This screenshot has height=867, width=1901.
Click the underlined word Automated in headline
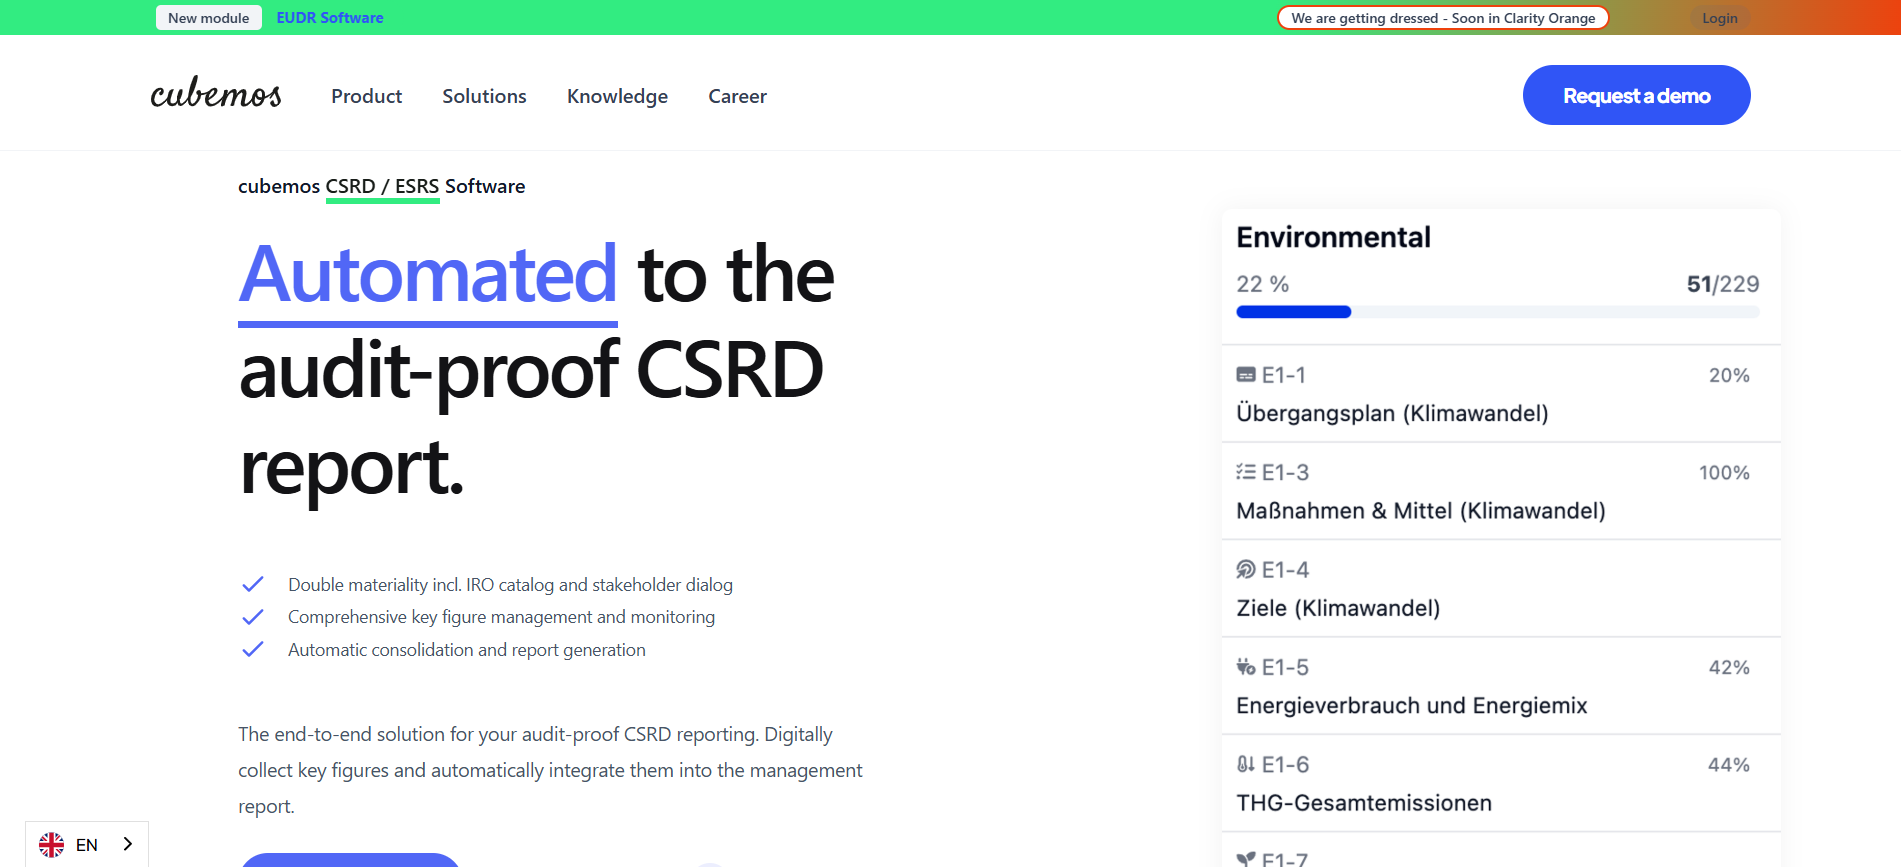point(428,275)
